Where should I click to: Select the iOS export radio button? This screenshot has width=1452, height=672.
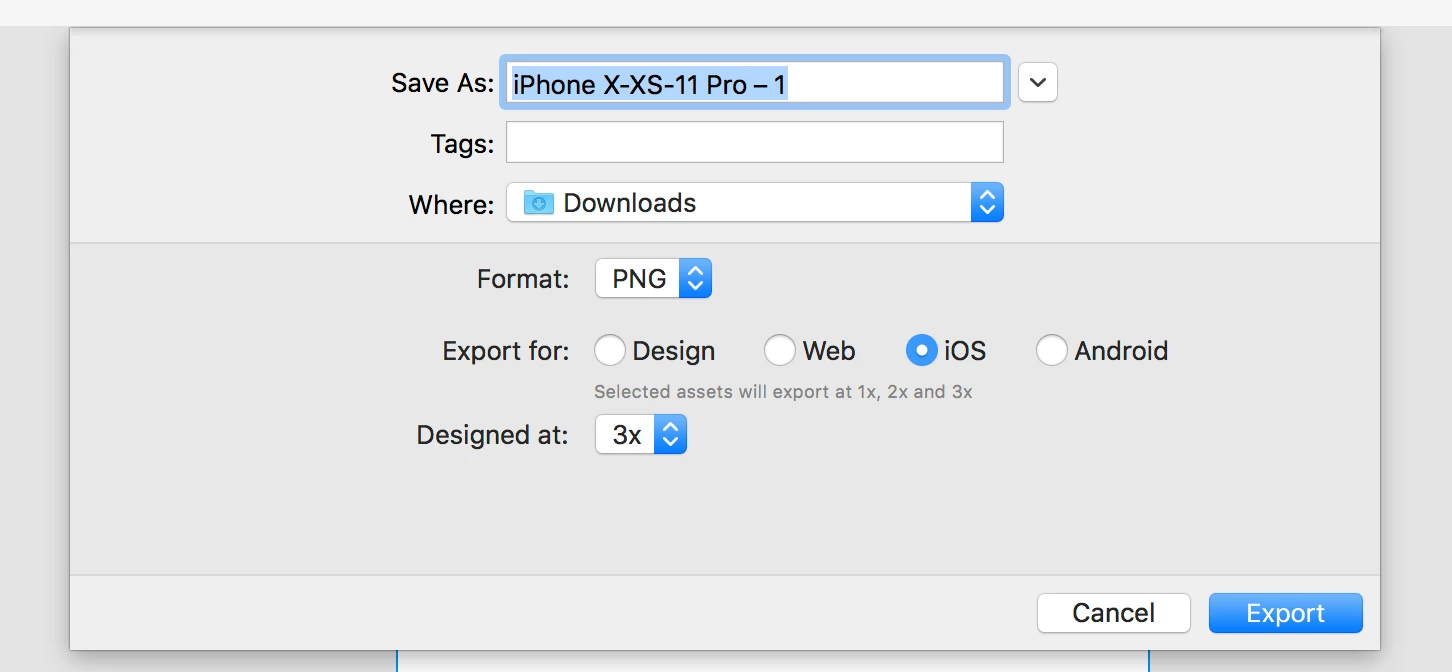coord(921,351)
